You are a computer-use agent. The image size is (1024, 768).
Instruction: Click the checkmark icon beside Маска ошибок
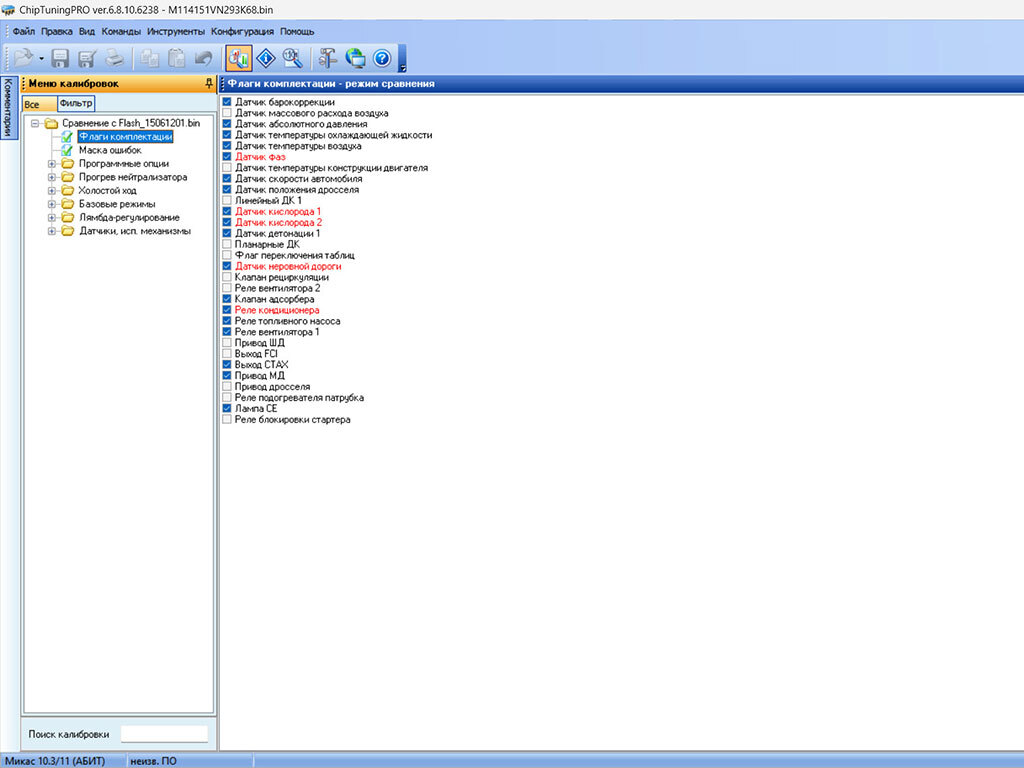(67, 150)
